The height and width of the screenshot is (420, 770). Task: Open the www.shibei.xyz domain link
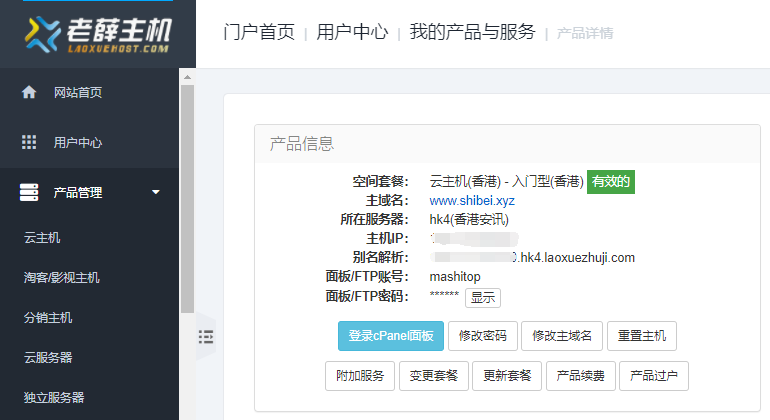coord(472,201)
